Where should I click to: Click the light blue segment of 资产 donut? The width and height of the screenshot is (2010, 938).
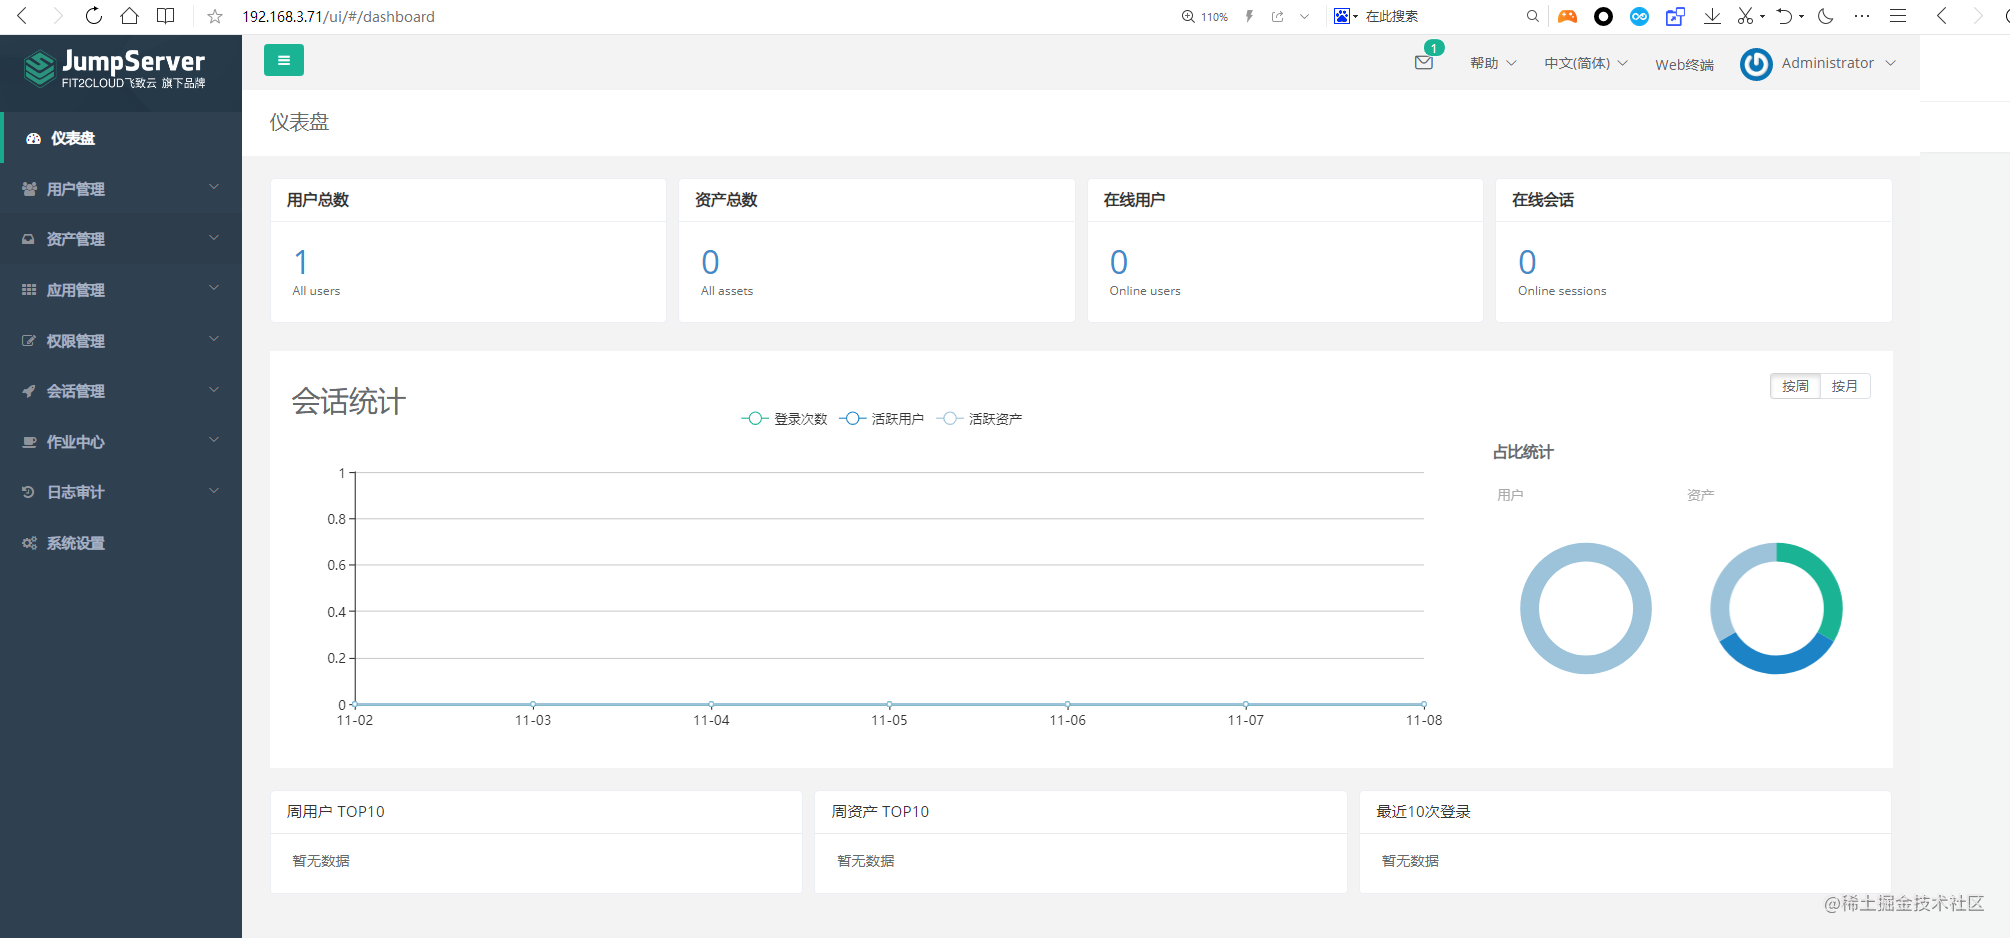1727,580
